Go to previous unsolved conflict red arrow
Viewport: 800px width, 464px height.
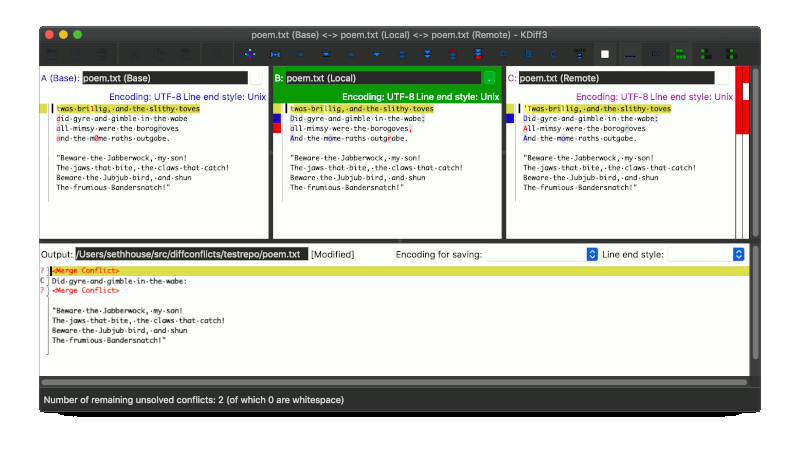pos(452,53)
